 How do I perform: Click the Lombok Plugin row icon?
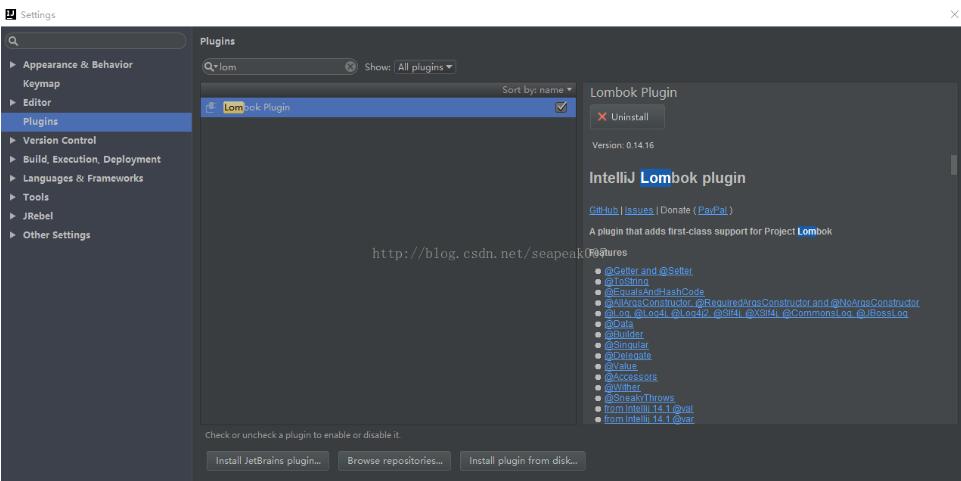(x=210, y=107)
